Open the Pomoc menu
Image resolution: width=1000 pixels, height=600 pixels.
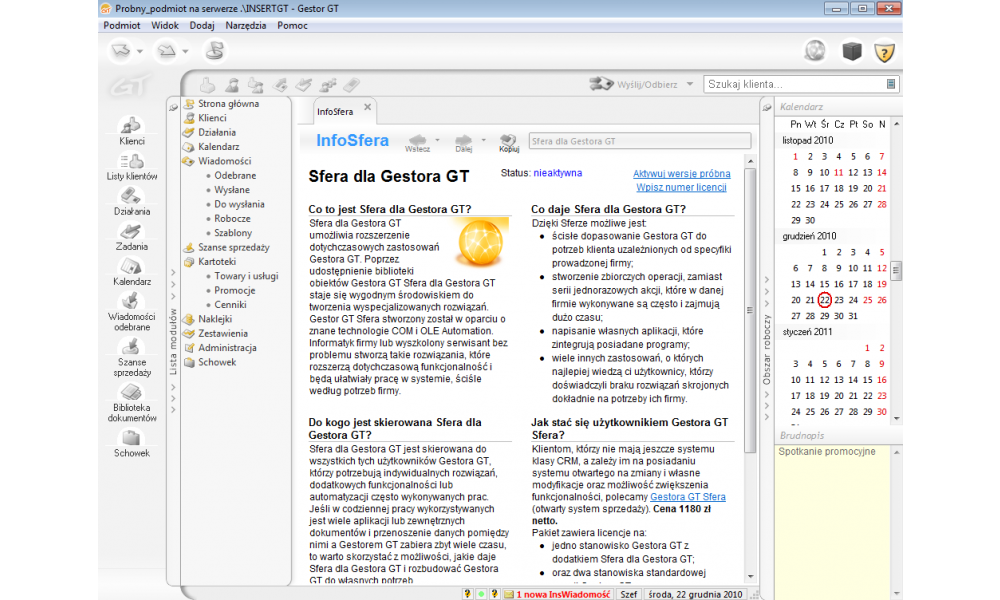coord(292,26)
